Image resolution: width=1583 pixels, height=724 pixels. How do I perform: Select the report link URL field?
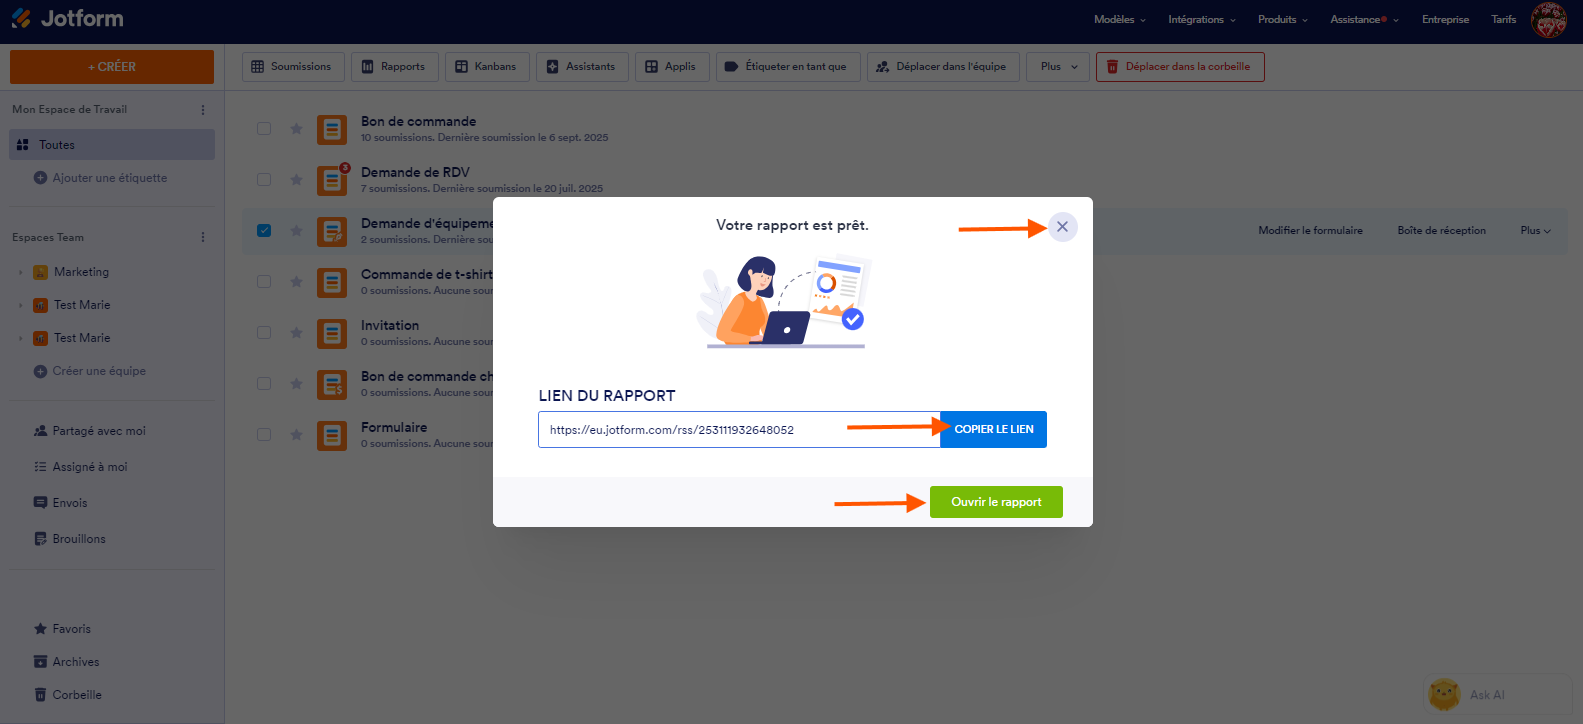(x=739, y=430)
